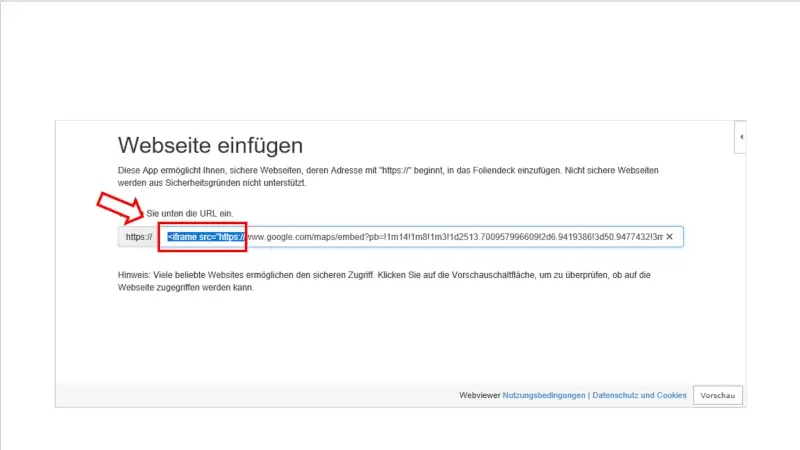Open the Nutzungsbedingungen link
This screenshot has width=800, height=450.
point(544,396)
